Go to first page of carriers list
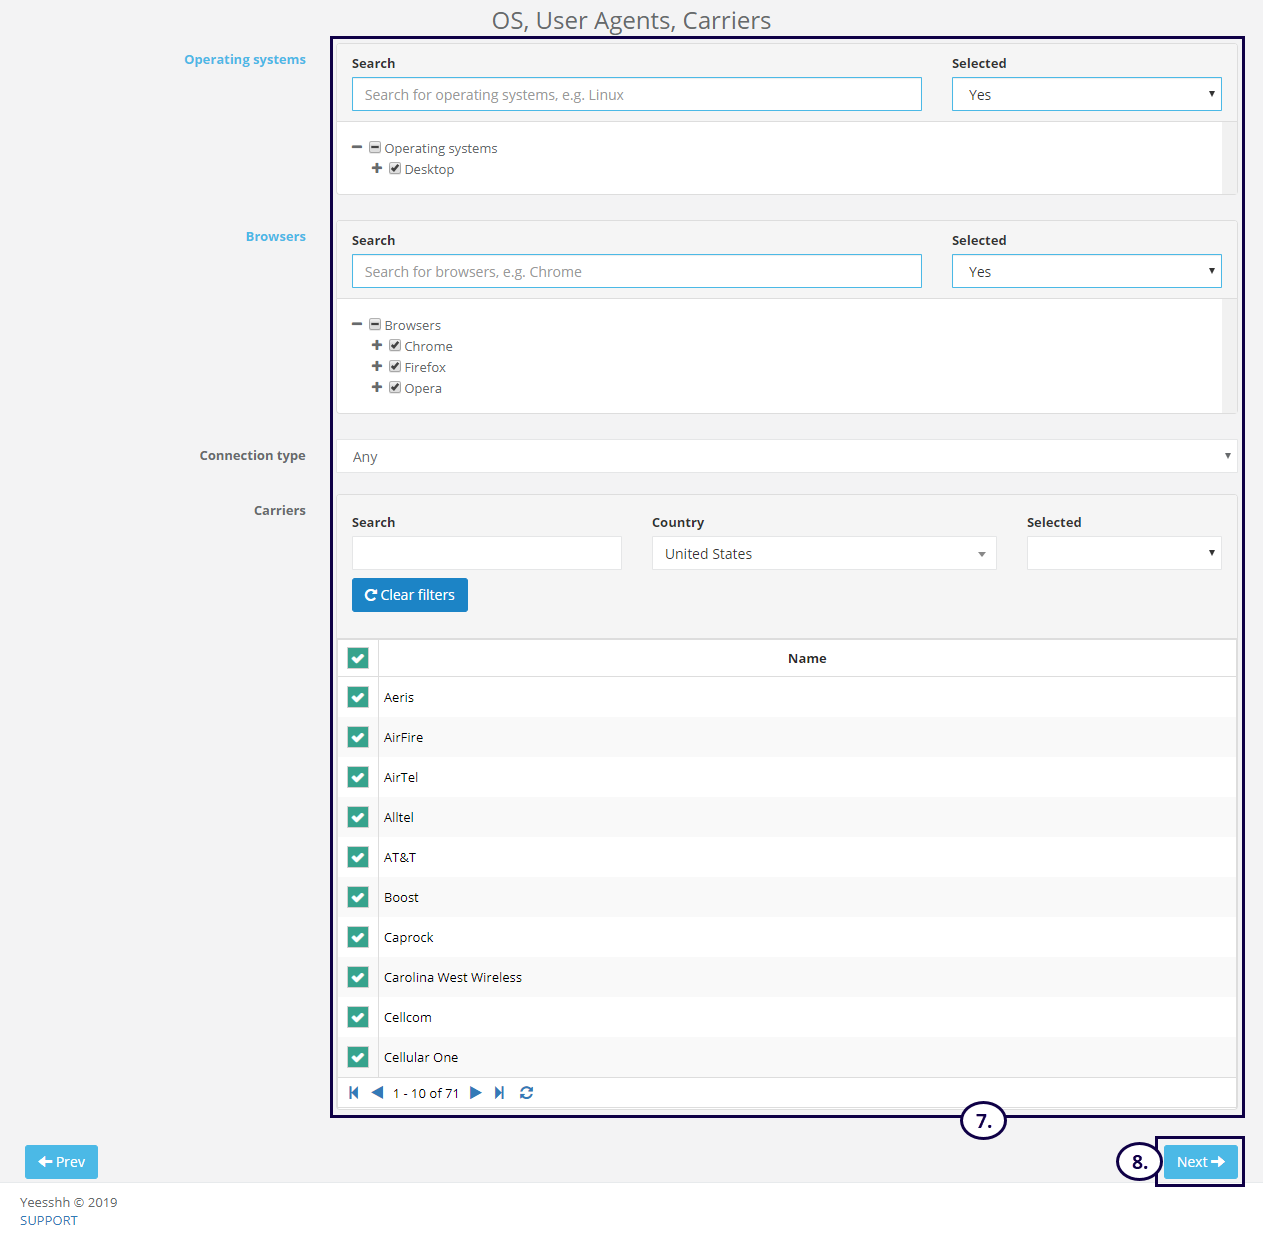The image size is (1263, 1238). coord(353,1093)
